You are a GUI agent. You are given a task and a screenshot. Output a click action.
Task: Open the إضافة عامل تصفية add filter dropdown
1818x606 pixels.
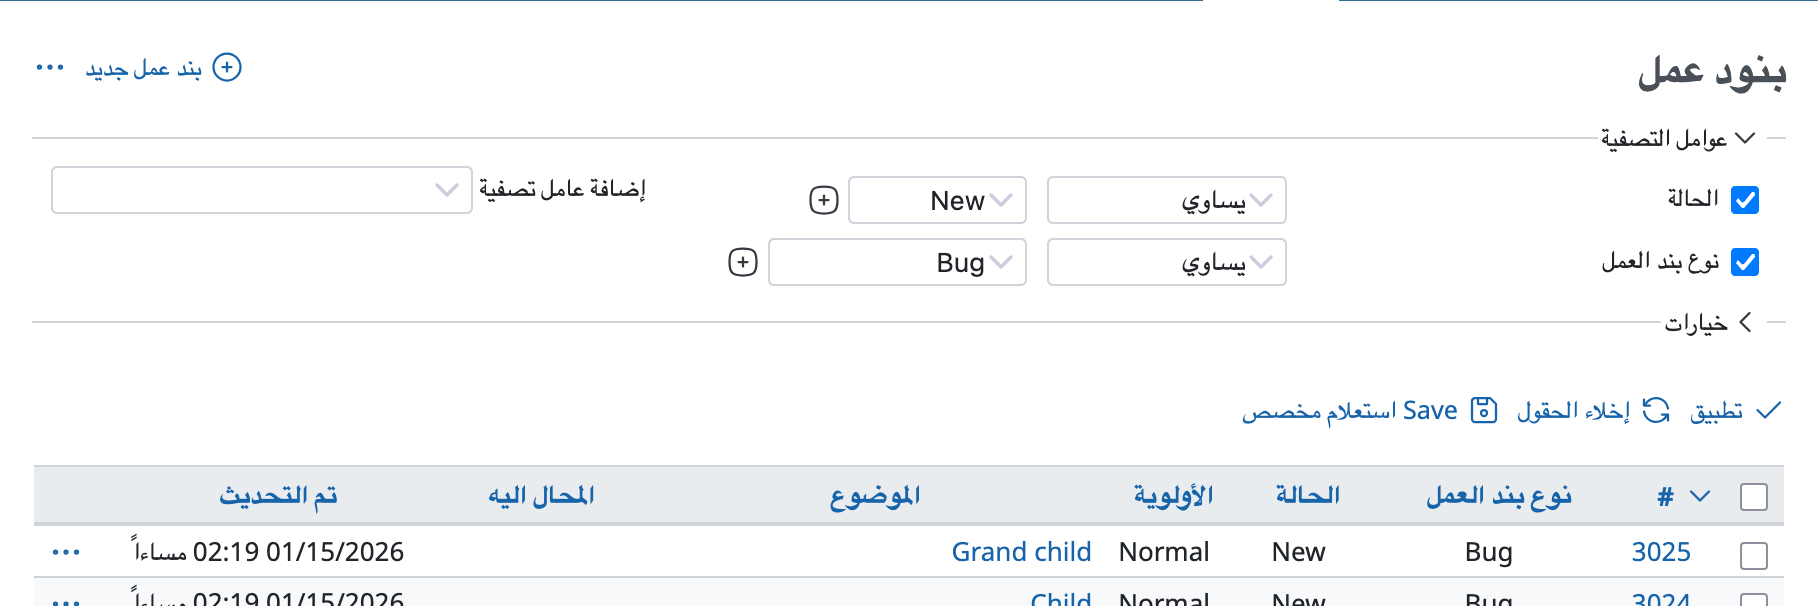tap(261, 190)
